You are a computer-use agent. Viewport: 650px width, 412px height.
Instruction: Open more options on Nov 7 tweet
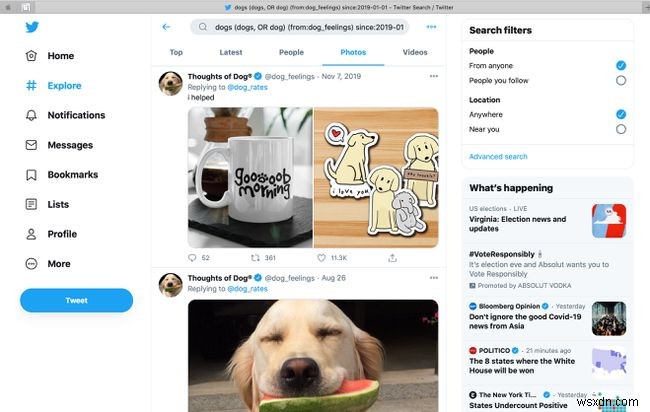(433, 75)
